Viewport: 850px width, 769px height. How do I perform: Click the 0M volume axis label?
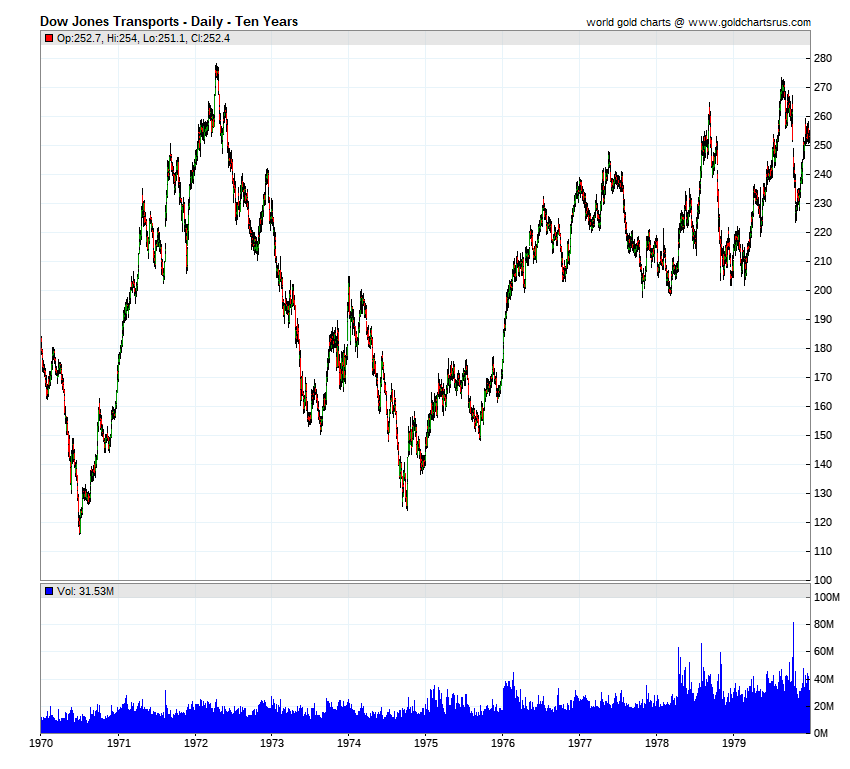click(x=821, y=733)
